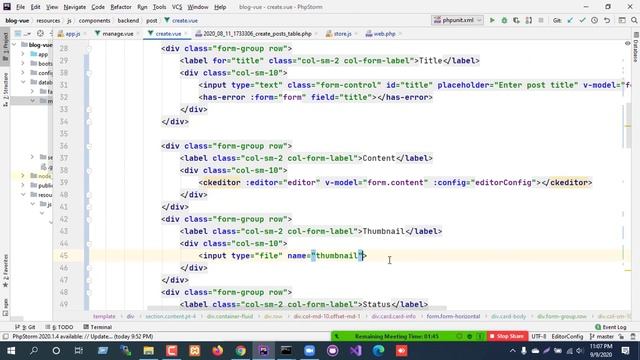Open the Tools menu
640x360 pixels.
(x=159, y=7)
